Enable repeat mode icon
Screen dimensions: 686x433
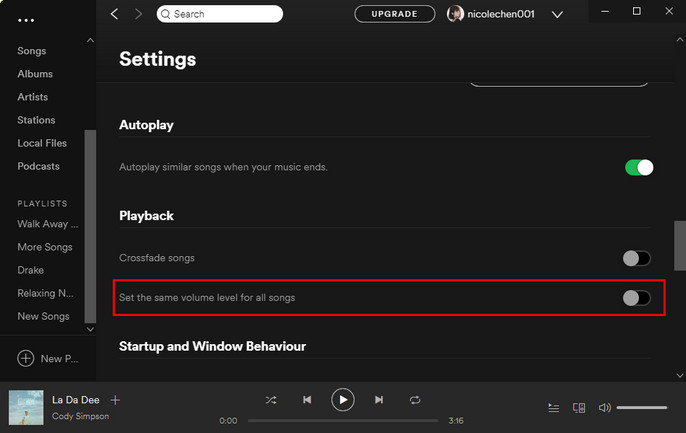click(415, 400)
